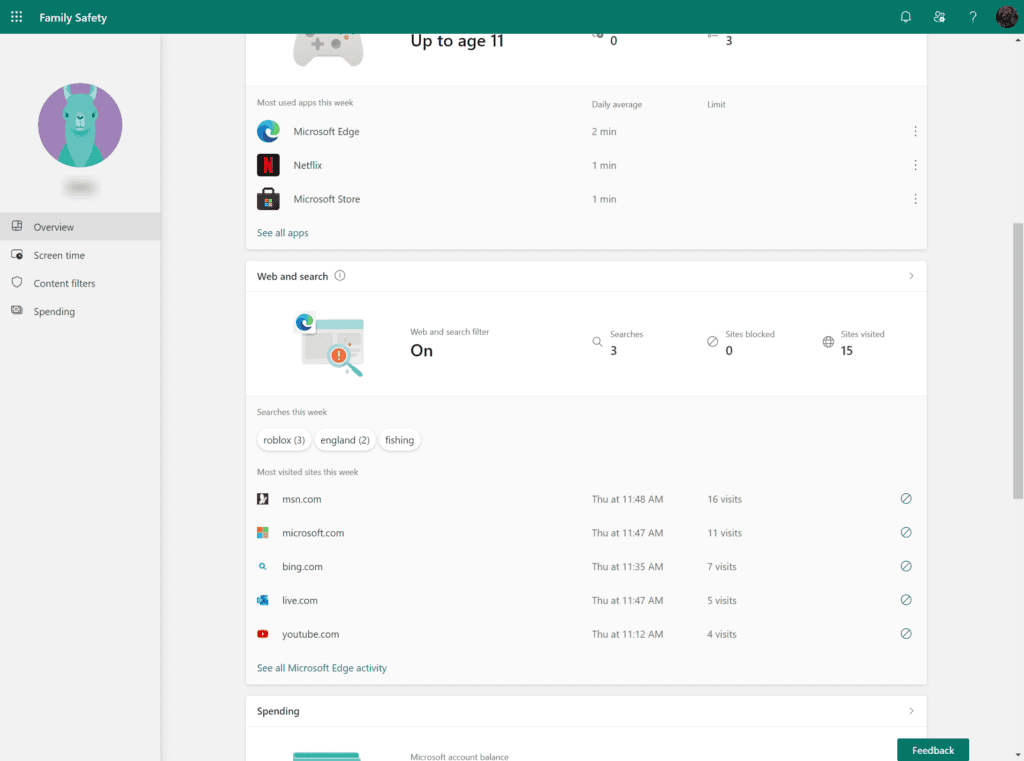The height and width of the screenshot is (761, 1024).
Task: Click the youtube.com site icon
Action: [263, 634]
